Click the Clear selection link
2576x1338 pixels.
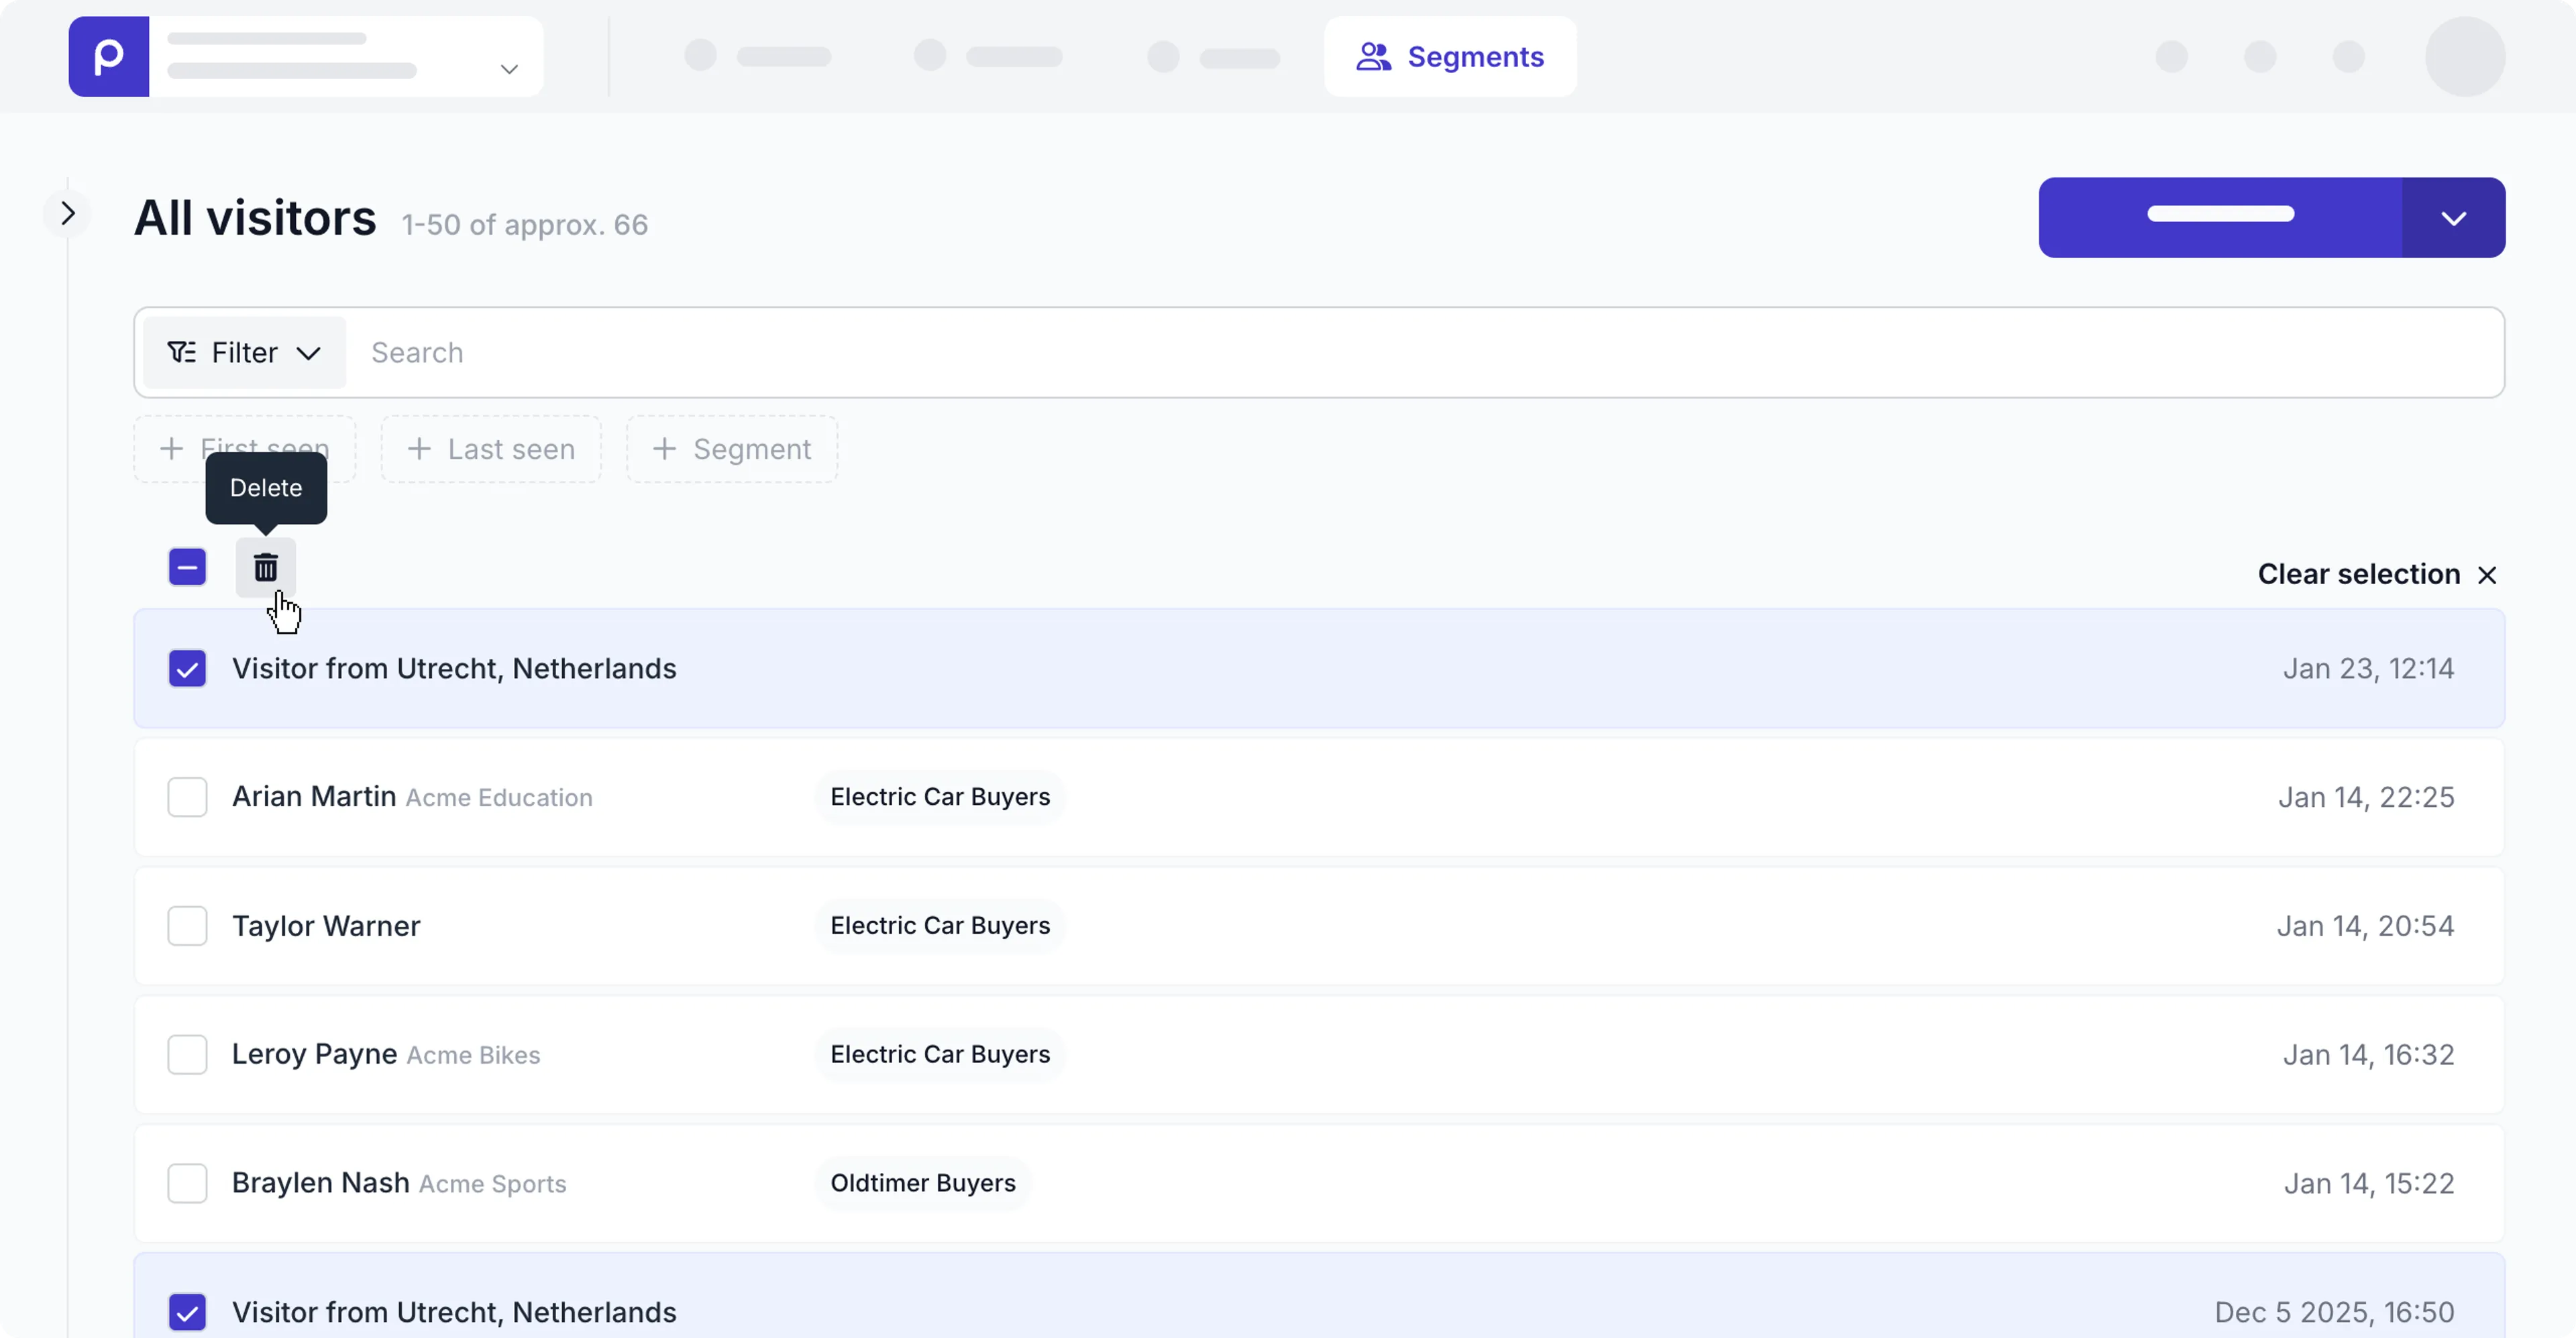coord(2358,574)
